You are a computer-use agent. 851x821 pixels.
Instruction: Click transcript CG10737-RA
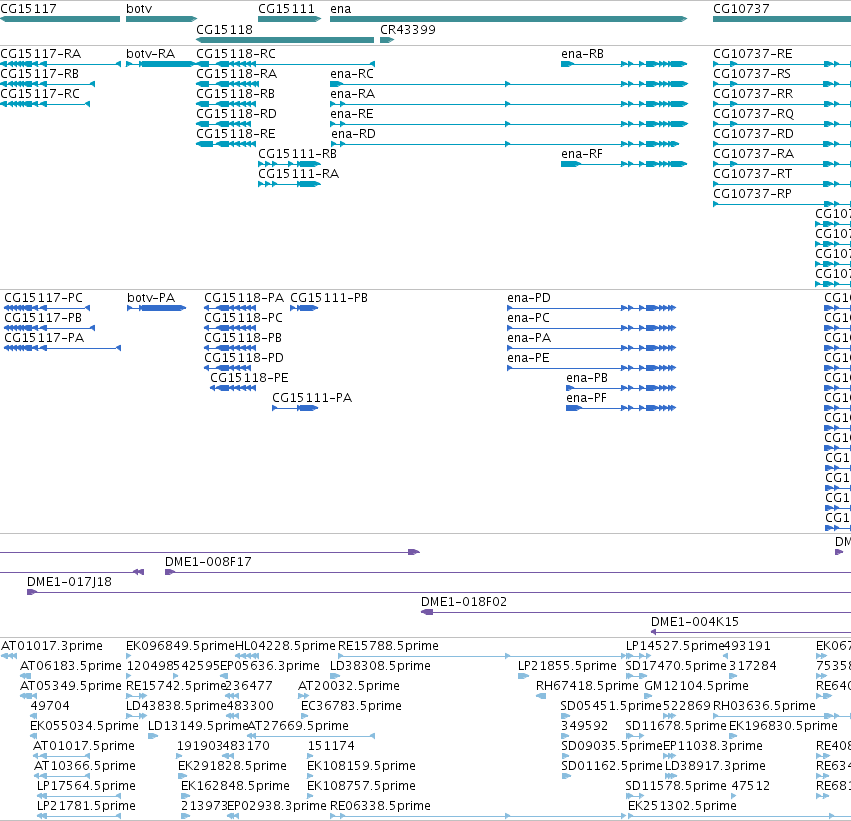pyautogui.click(x=782, y=164)
